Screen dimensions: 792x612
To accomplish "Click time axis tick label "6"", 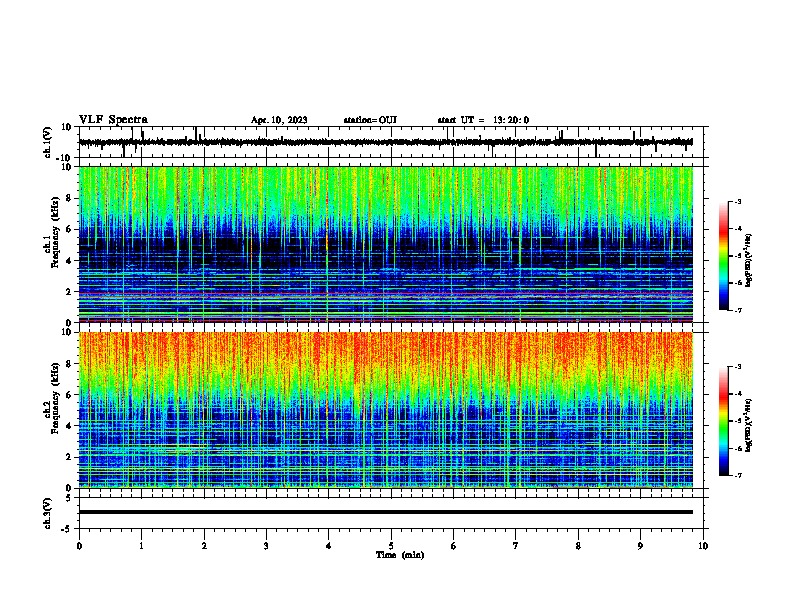I will pos(453,546).
